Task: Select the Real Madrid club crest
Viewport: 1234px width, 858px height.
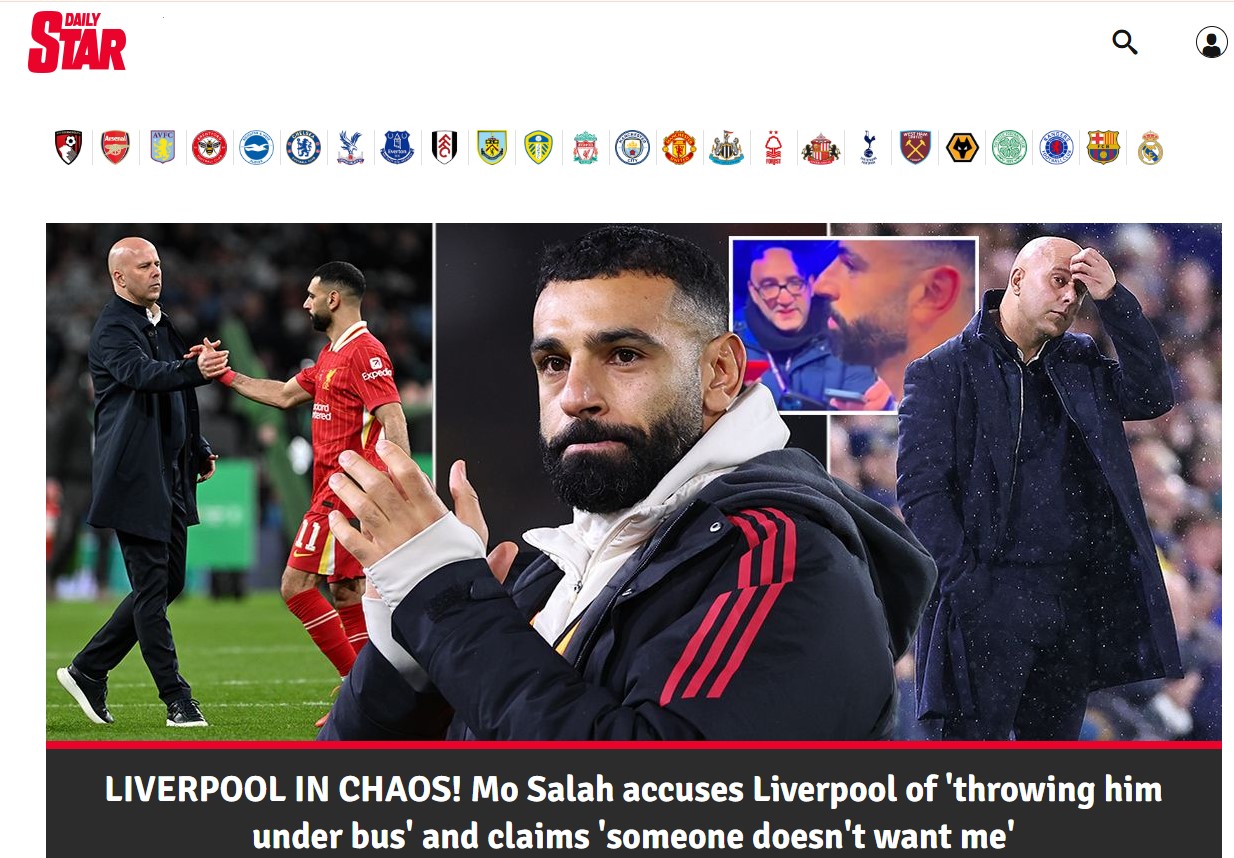Action: point(1150,147)
